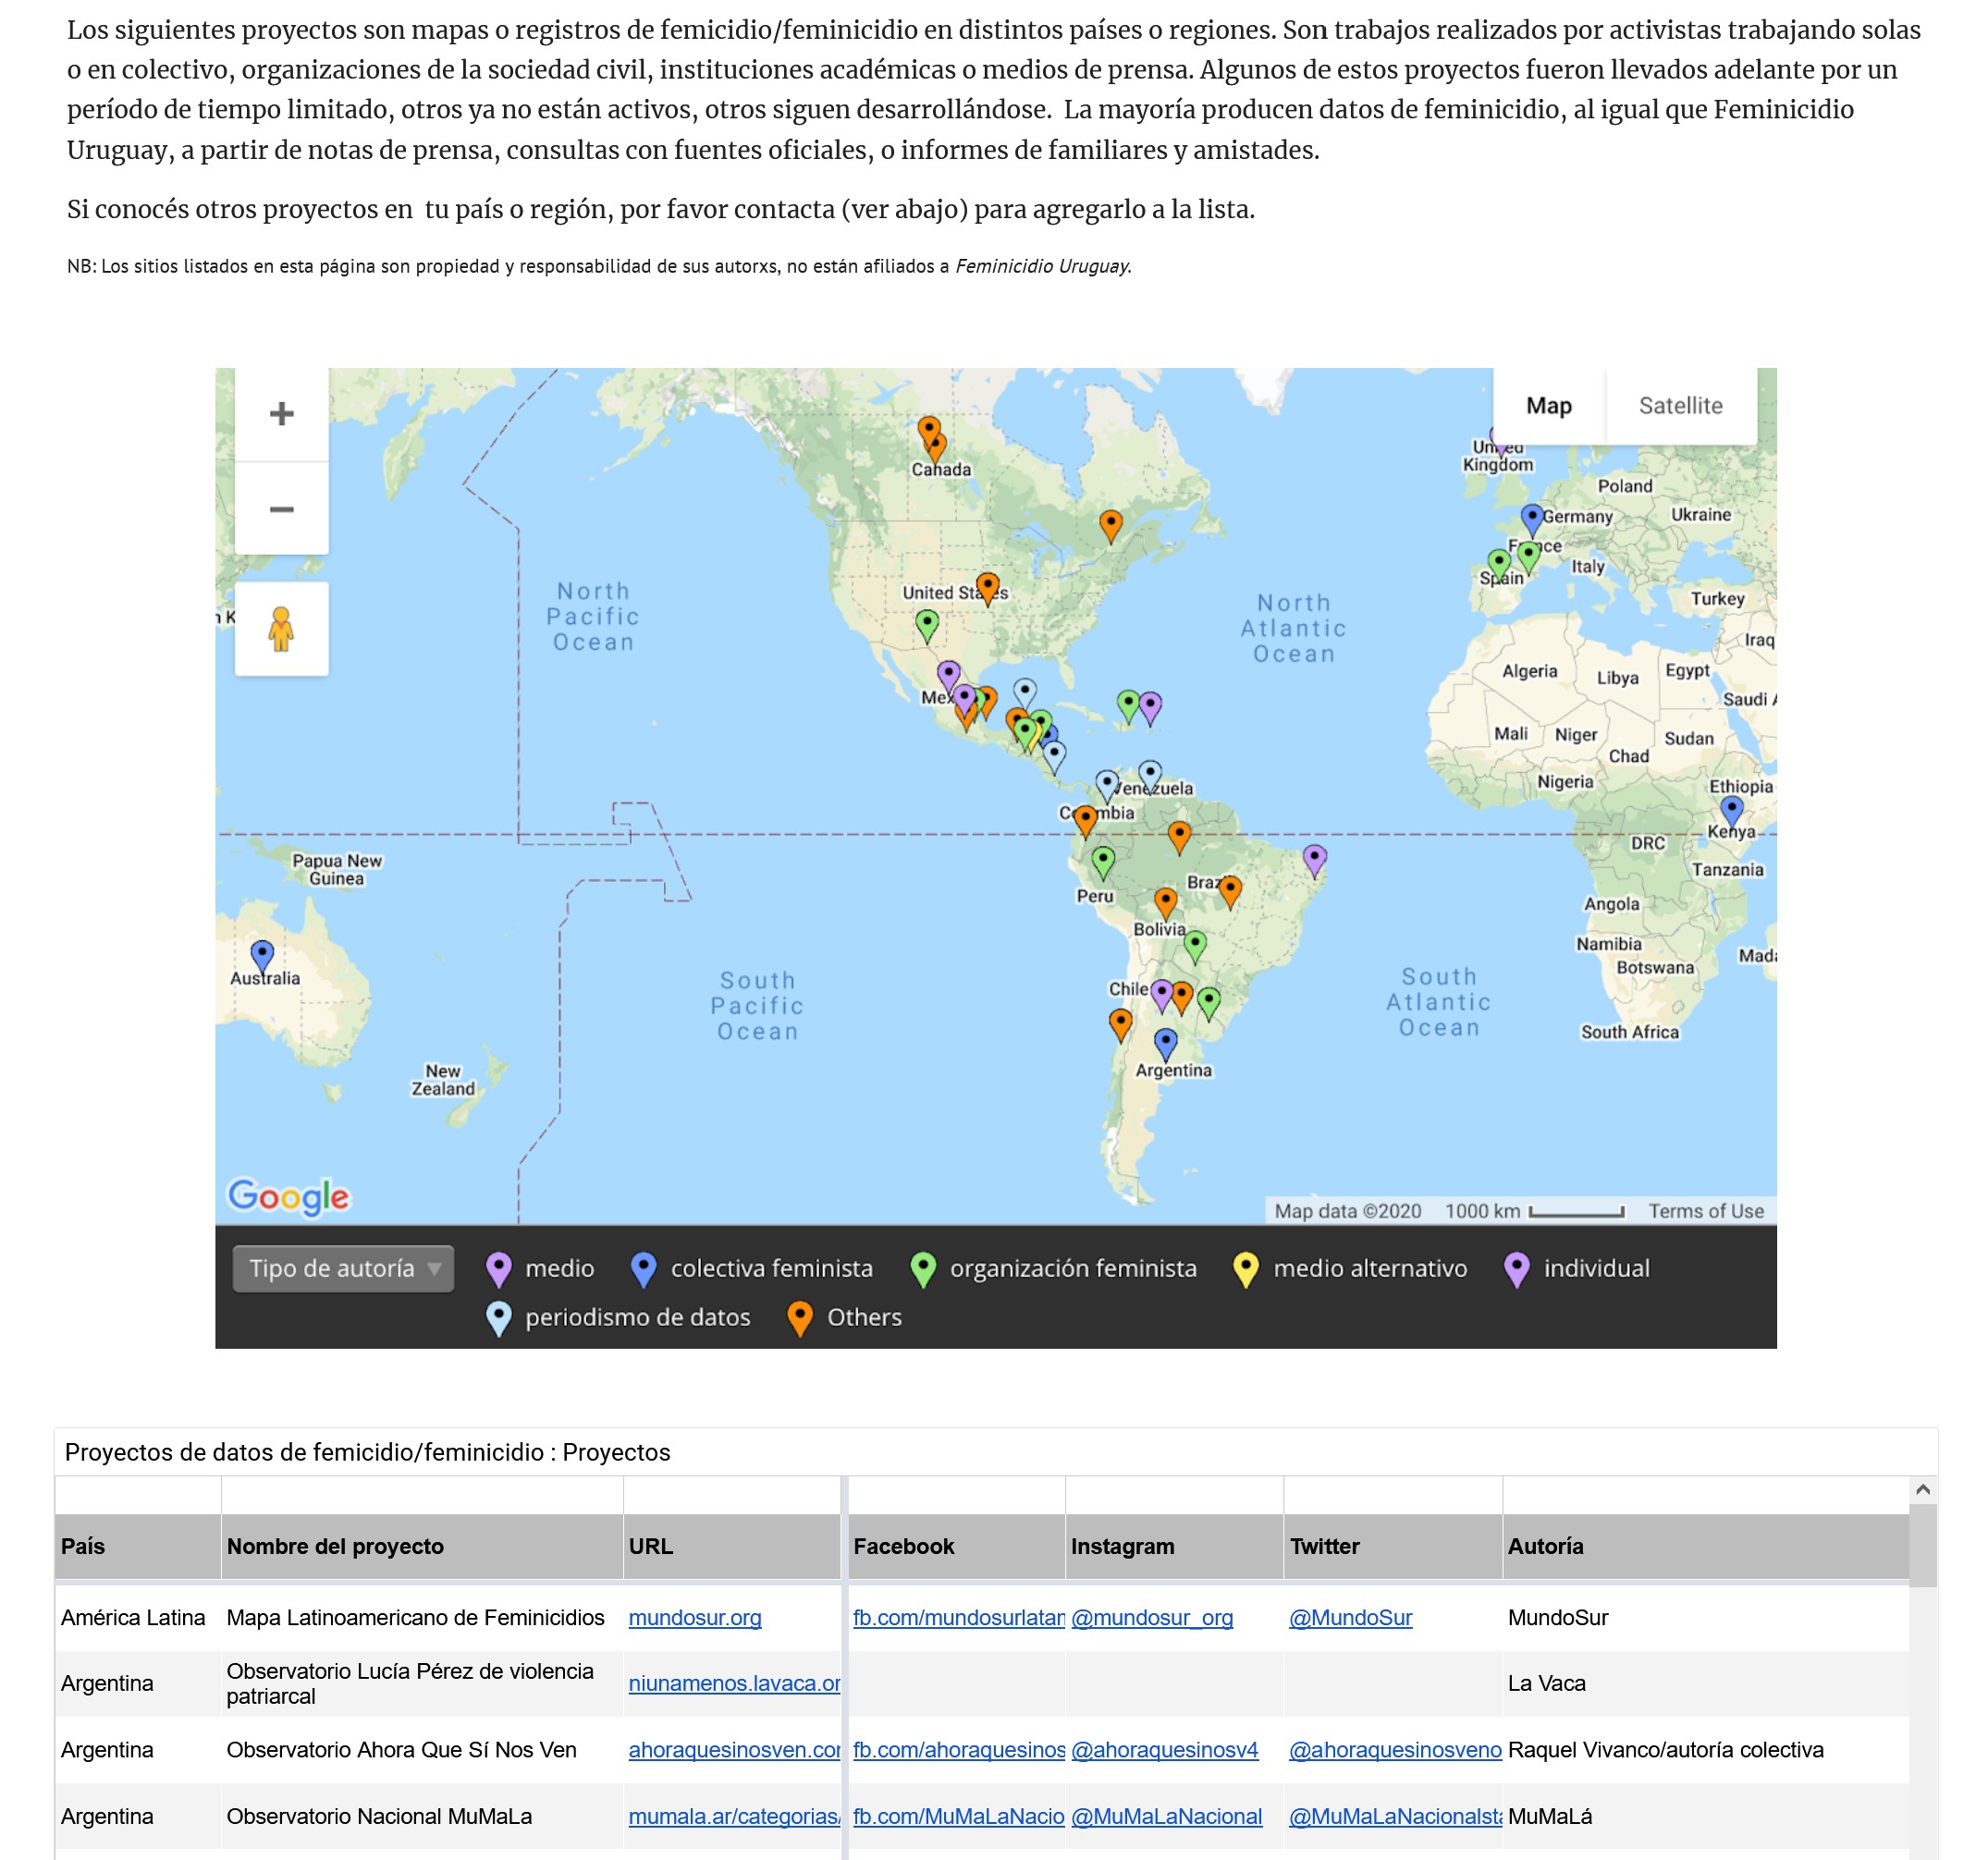Select 'Observatorio Nacional MuMaLa' cell
Screen dimensions: 1988x1860
point(422,1817)
